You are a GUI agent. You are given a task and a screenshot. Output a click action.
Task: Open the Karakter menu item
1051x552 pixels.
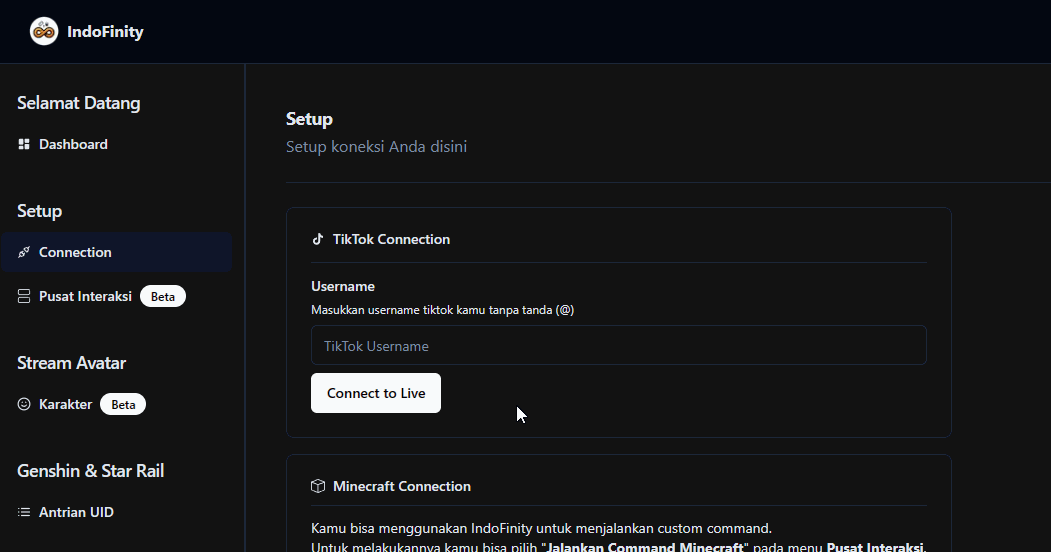coord(65,405)
